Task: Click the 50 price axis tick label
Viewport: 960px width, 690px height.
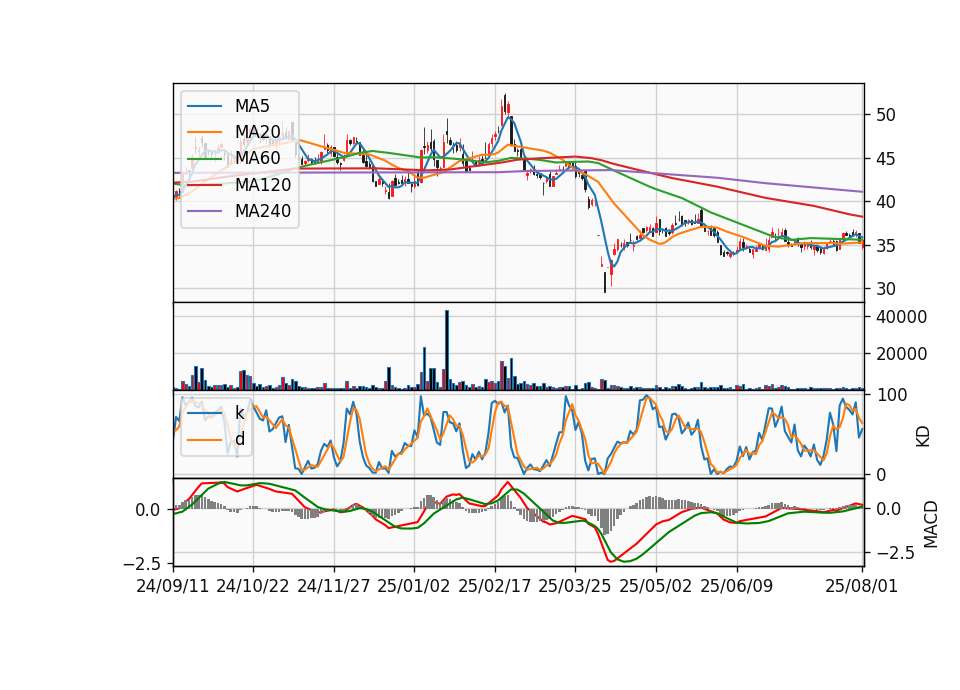Action: click(885, 115)
